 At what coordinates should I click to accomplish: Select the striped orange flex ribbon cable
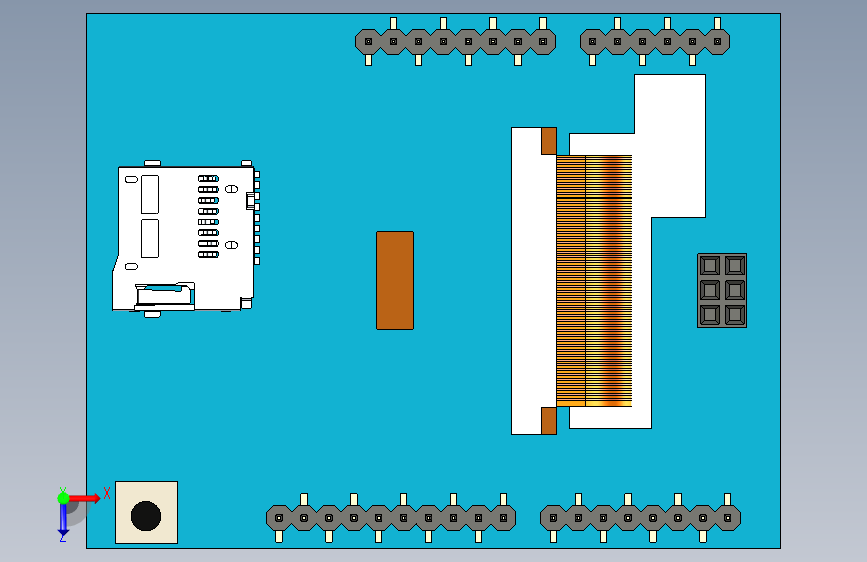594,281
